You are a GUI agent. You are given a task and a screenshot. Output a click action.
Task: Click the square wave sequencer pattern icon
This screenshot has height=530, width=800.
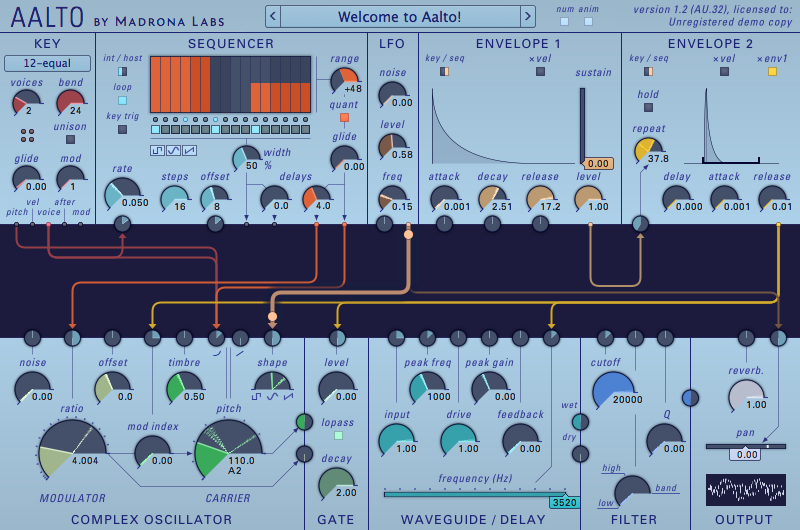point(157,151)
